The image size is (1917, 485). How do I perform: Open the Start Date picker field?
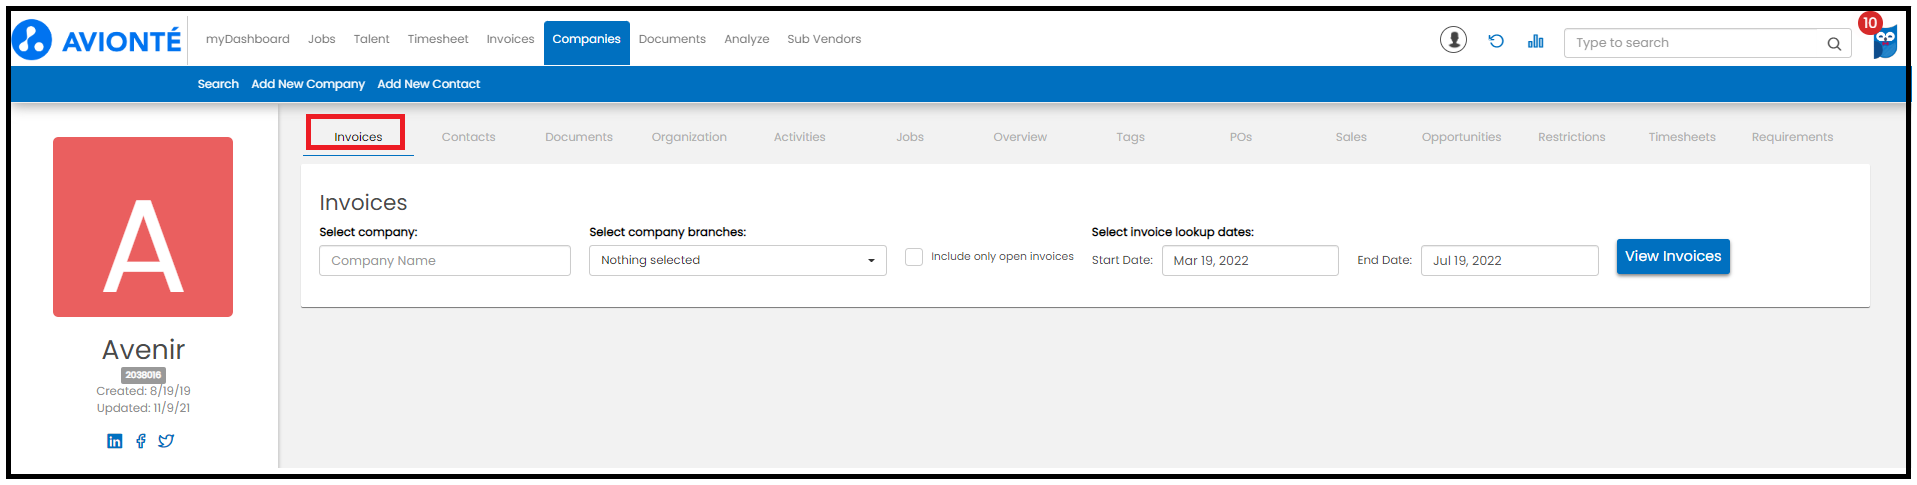pos(1250,261)
